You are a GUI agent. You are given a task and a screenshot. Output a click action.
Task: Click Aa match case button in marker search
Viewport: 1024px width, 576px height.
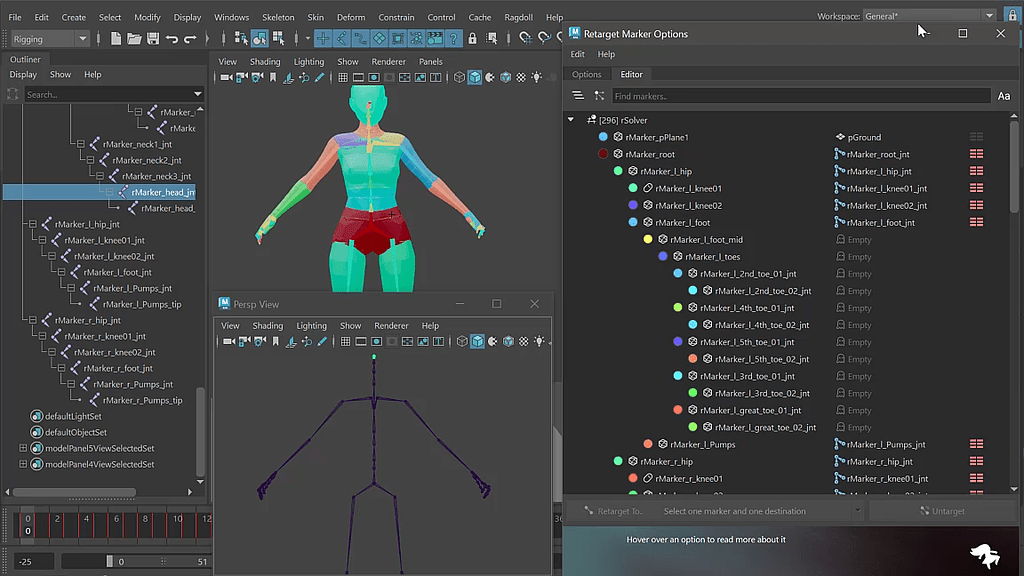(x=1002, y=95)
